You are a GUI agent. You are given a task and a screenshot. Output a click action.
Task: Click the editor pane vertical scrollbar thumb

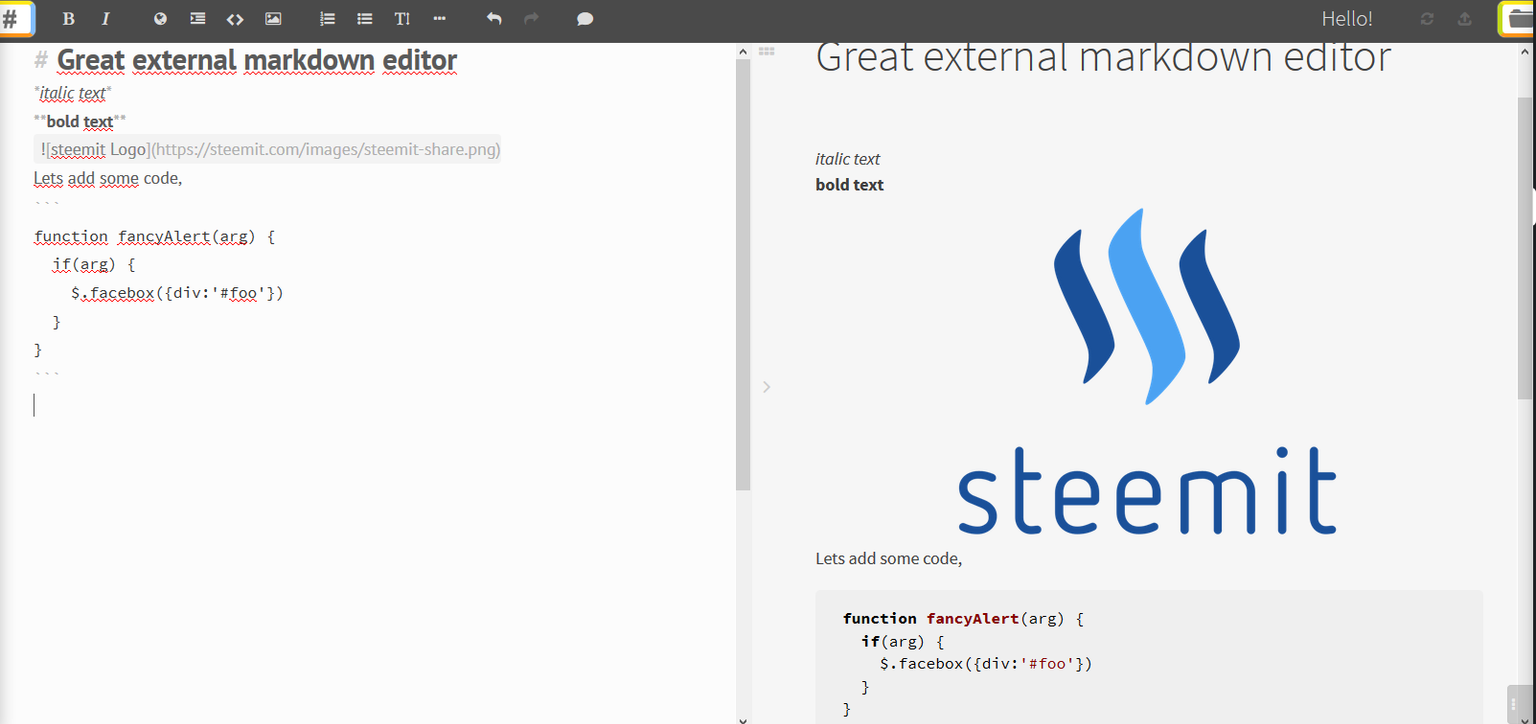743,275
